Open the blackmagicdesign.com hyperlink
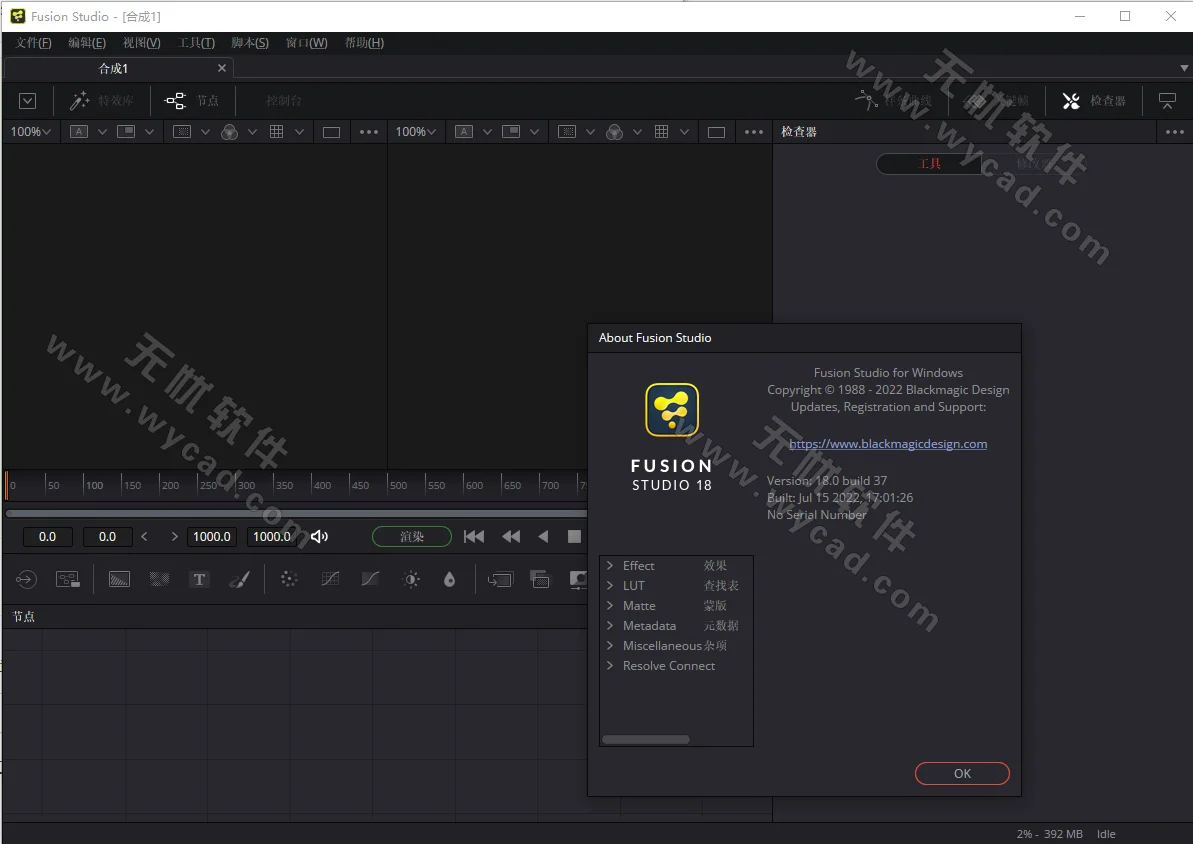The width and height of the screenshot is (1193, 844). pos(888,443)
